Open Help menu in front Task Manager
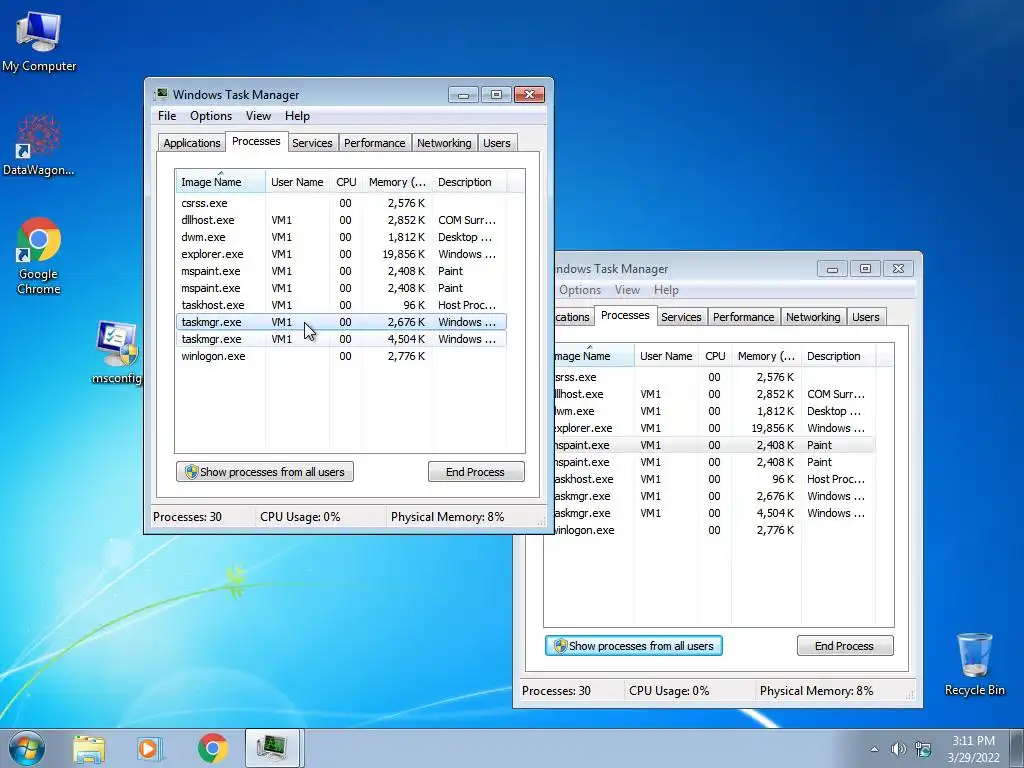The image size is (1024, 768). coord(297,116)
